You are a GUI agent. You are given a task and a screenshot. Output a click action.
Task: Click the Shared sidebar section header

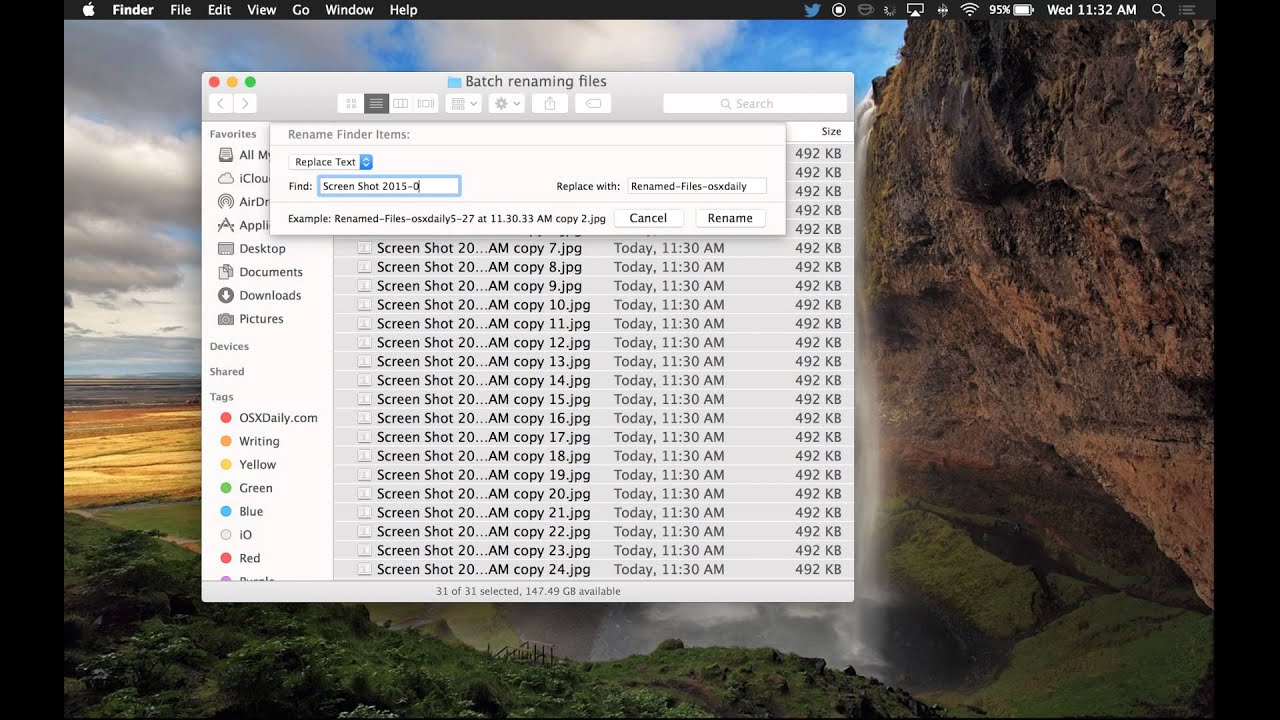(x=227, y=372)
